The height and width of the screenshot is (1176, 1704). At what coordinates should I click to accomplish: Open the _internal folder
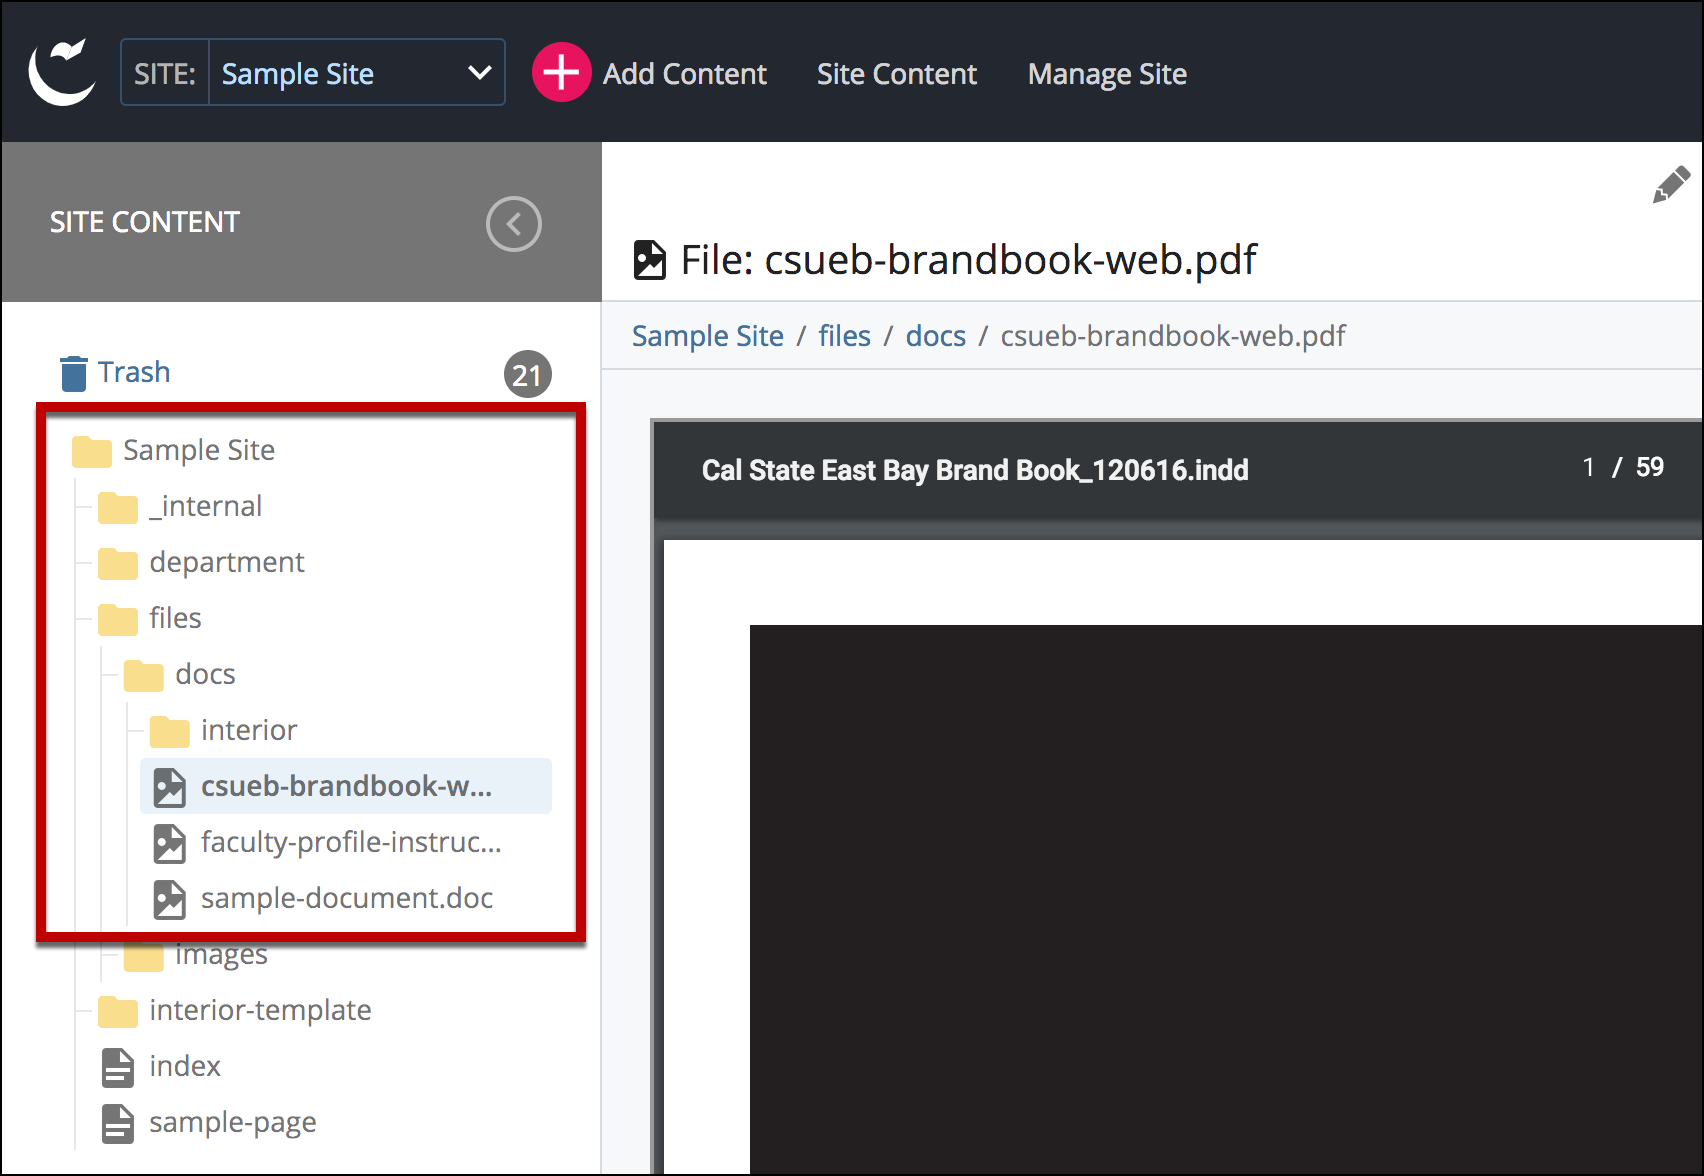[x=206, y=506]
